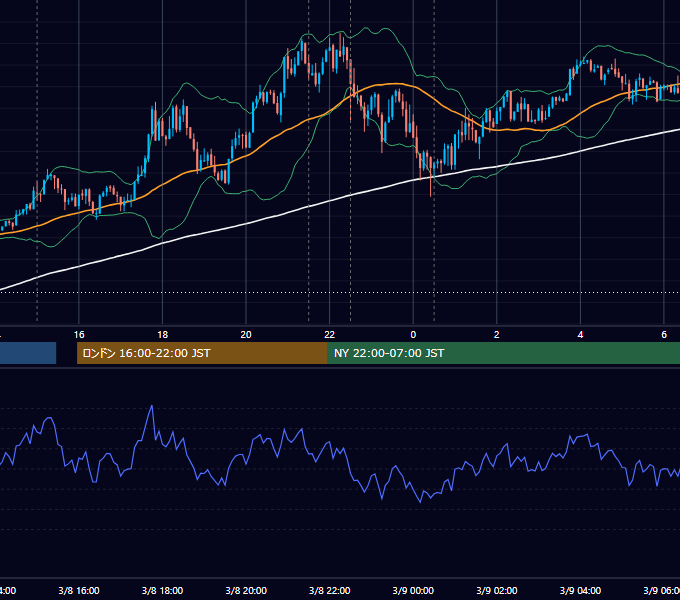680x600 pixels.
Task: Click the 3/8 20:00 label on oscillator axis
Action: pyautogui.click(x=246, y=590)
